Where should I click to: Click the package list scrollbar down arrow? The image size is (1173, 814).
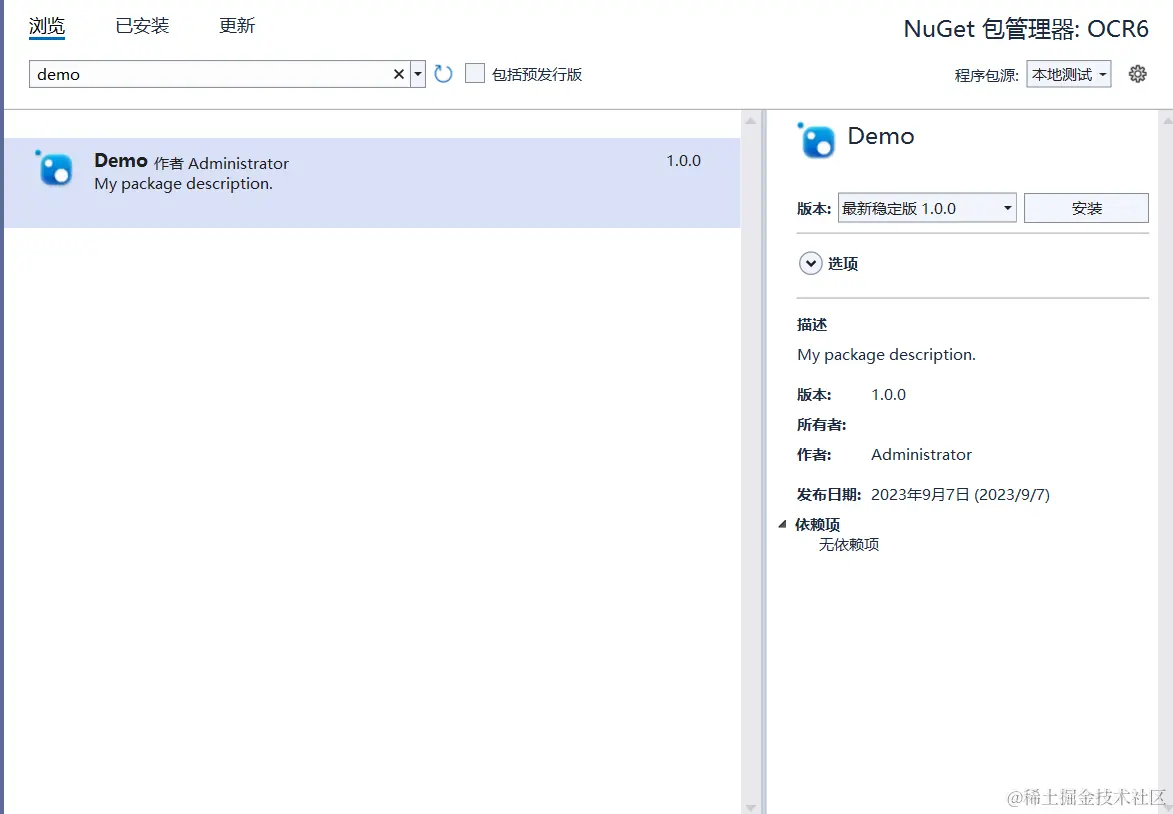pyautogui.click(x=751, y=807)
